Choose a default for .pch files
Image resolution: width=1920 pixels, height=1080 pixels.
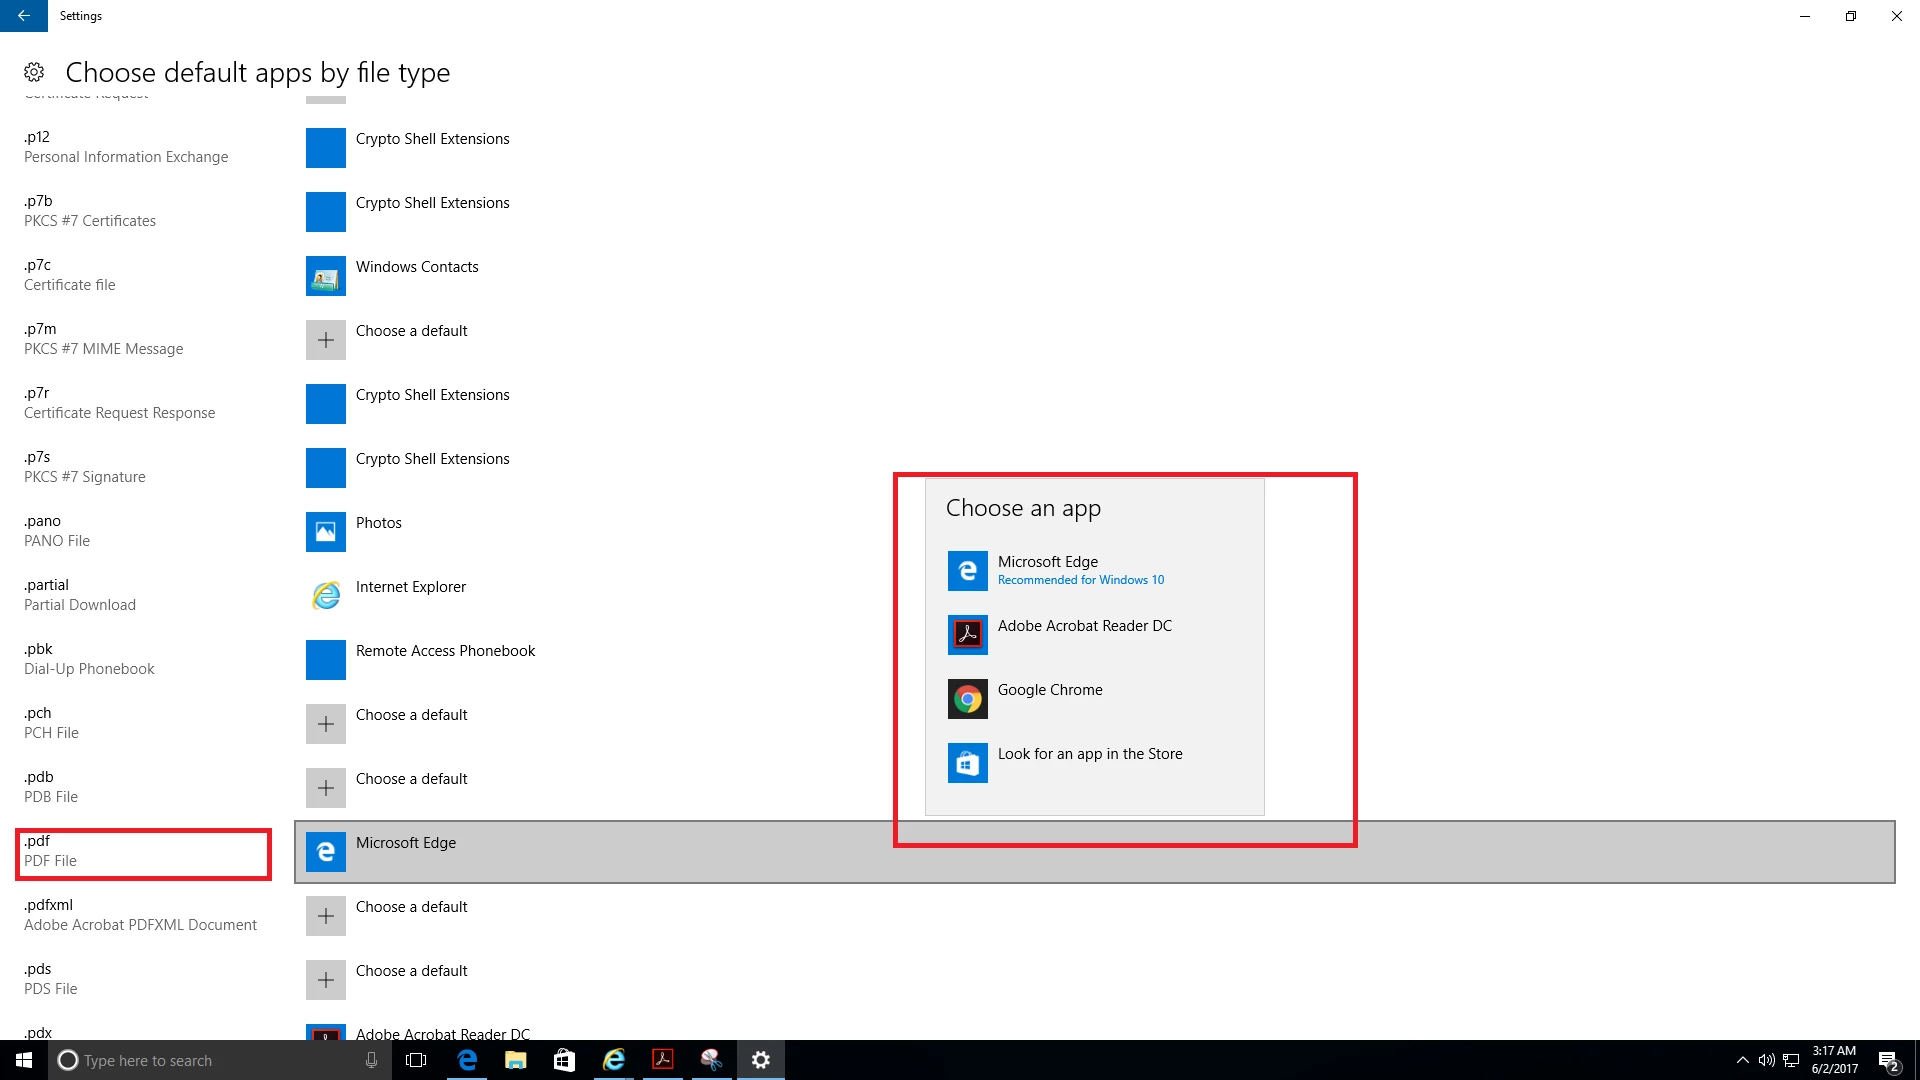(411, 715)
